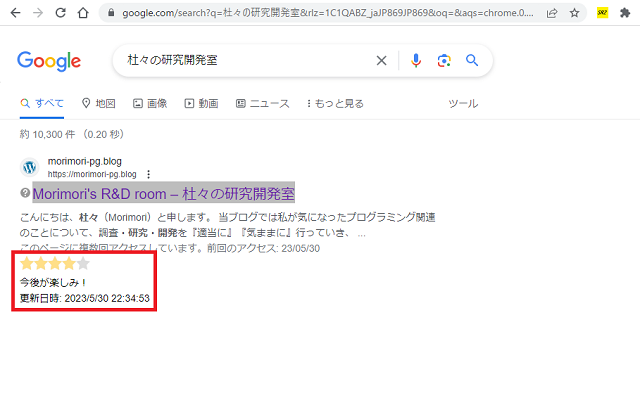The width and height of the screenshot is (640, 400).
Task: Click the browser address bar URL
Action: [x=328, y=13]
